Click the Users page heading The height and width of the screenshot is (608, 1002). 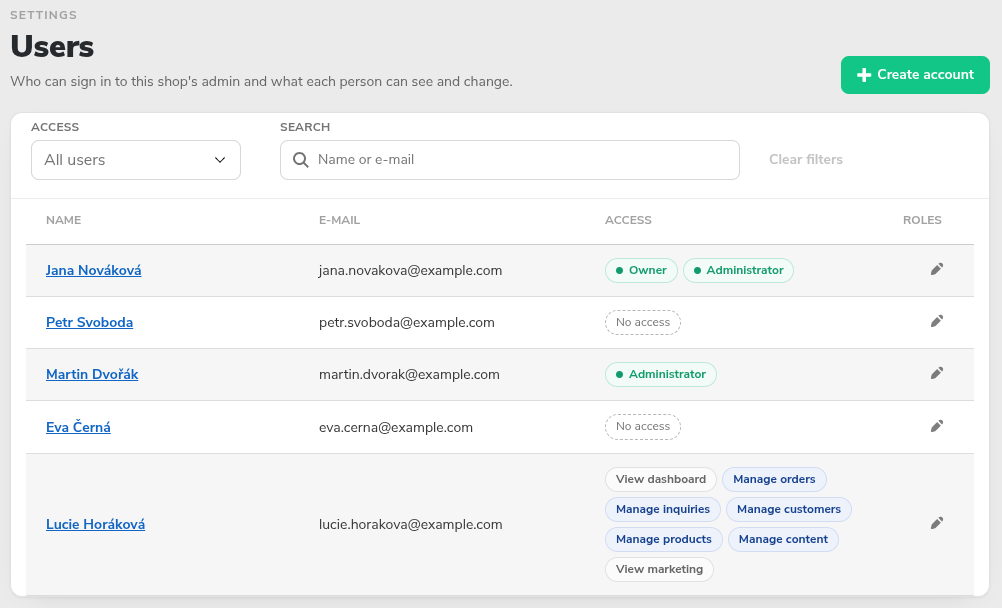pyautogui.click(x=52, y=47)
